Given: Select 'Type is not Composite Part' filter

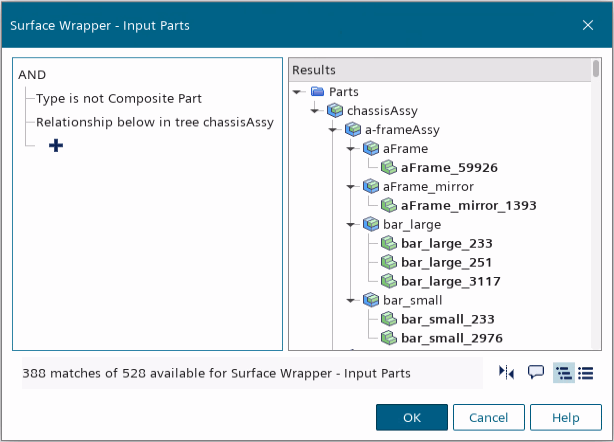Looking at the screenshot, I should 118,98.
